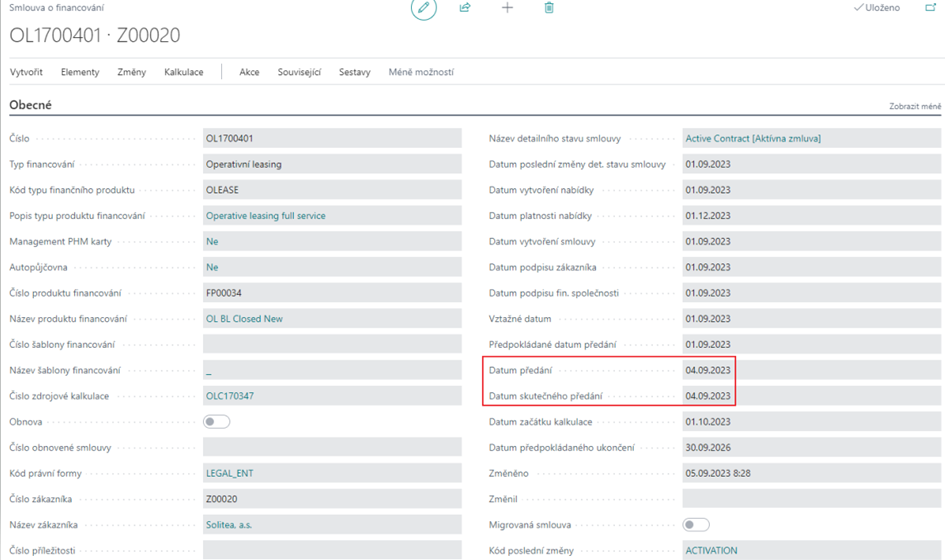Open the Vytvořit menu

click(26, 72)
